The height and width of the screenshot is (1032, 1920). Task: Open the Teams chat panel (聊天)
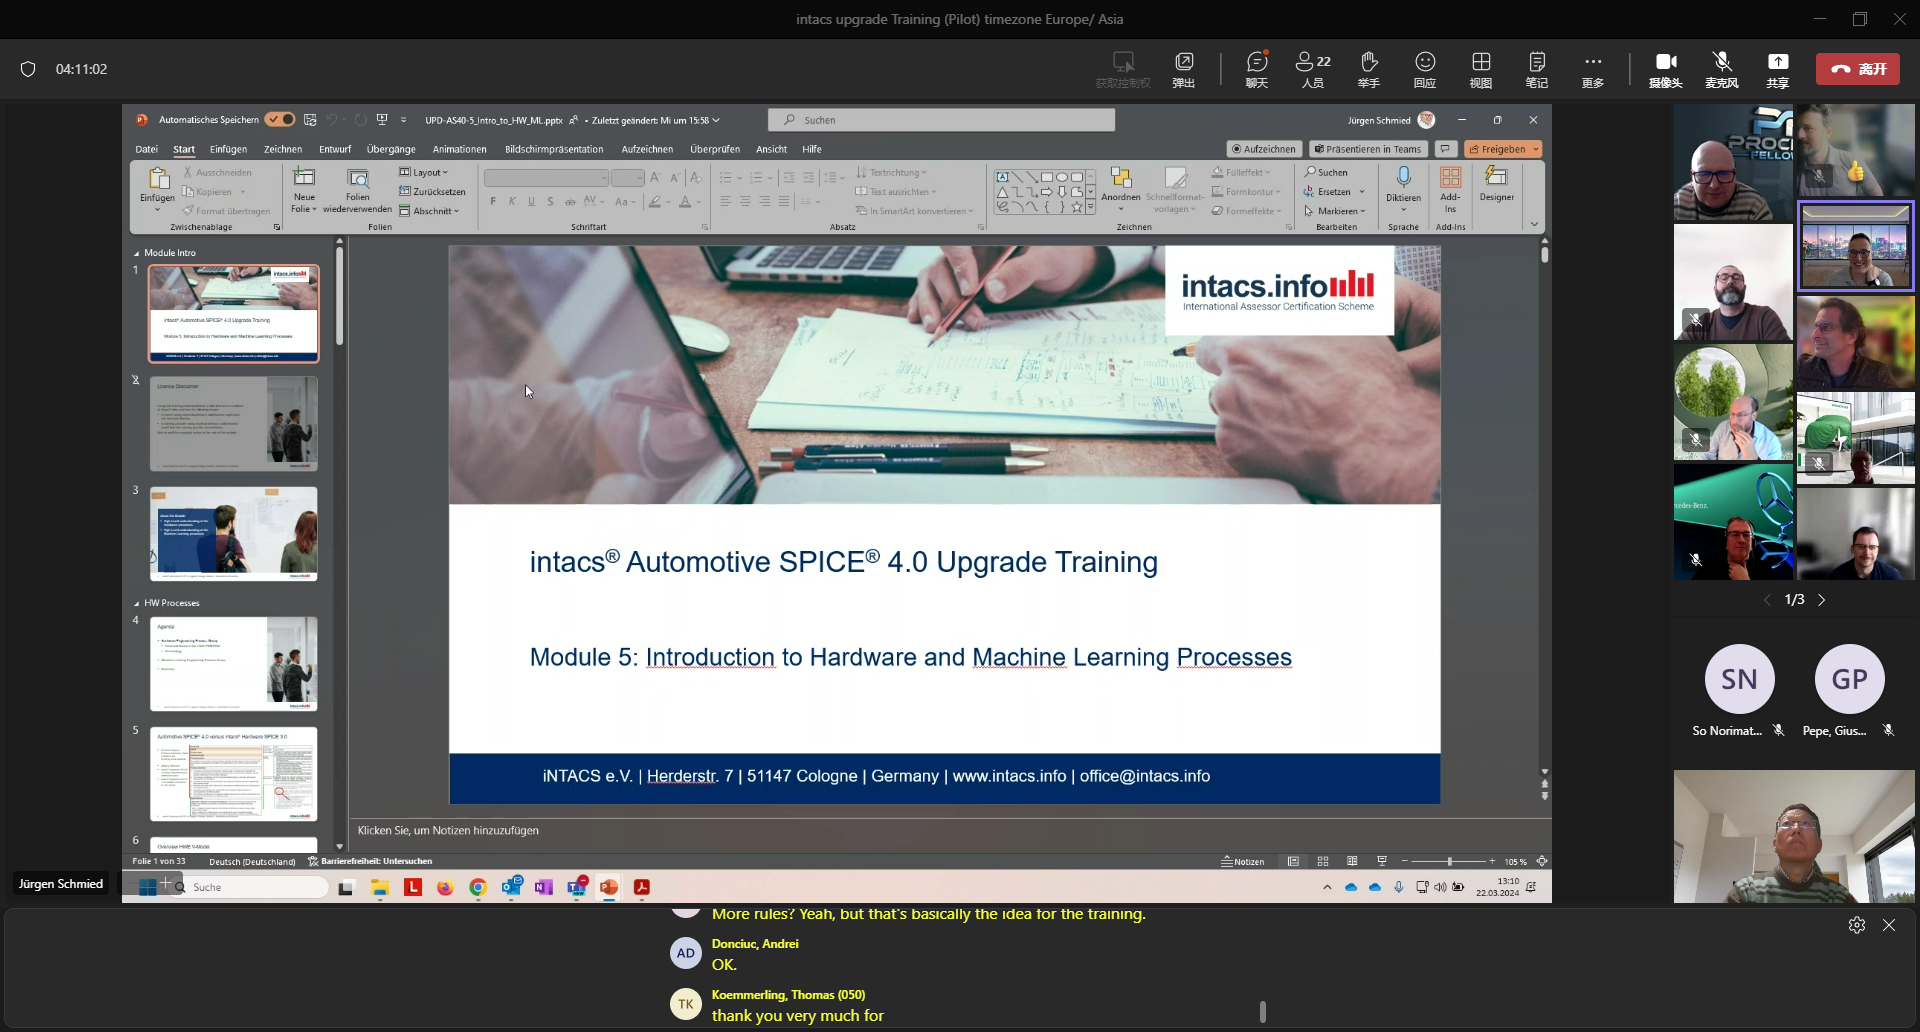pyautogui.click(x=1257, y=69)
